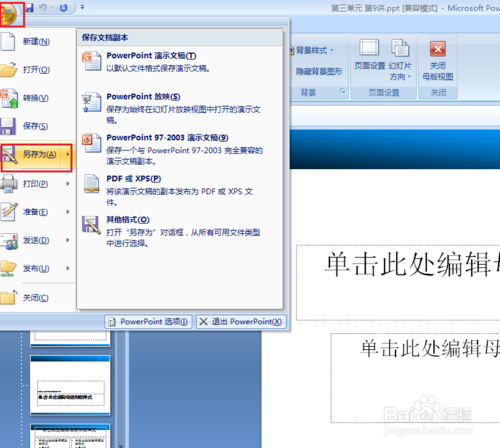
Task: Click the thumbnail pane scroll down arrow
Action: 121,445
